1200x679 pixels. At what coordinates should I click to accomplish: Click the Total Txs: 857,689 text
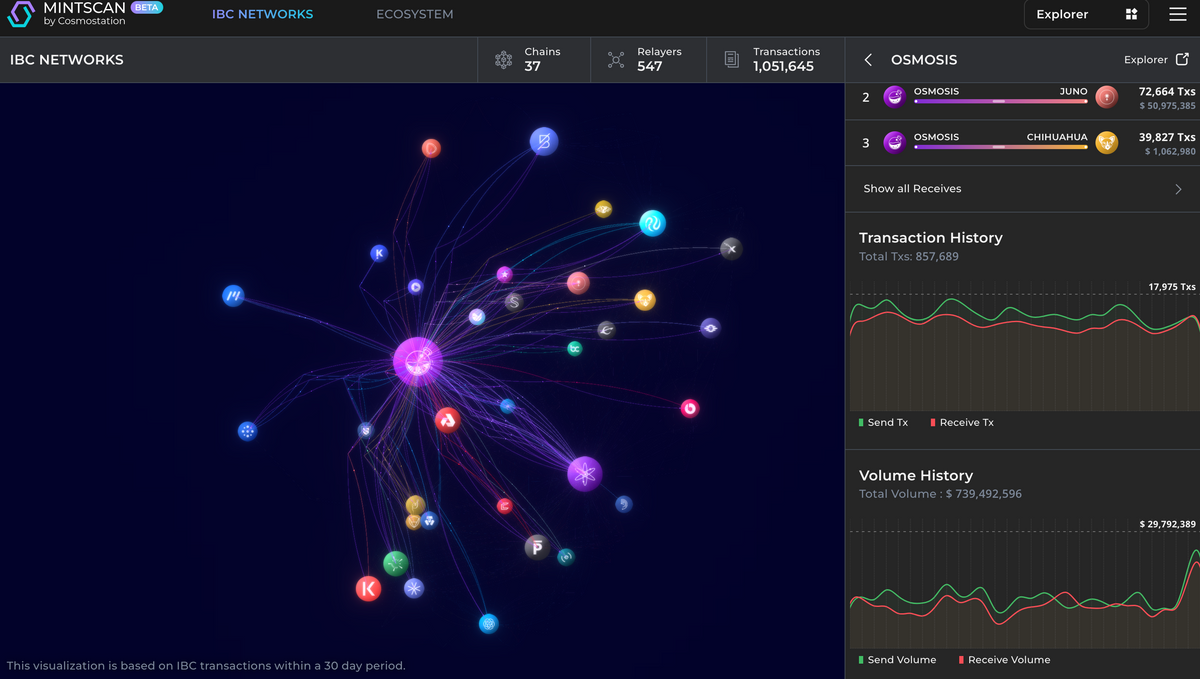[909, 257]
